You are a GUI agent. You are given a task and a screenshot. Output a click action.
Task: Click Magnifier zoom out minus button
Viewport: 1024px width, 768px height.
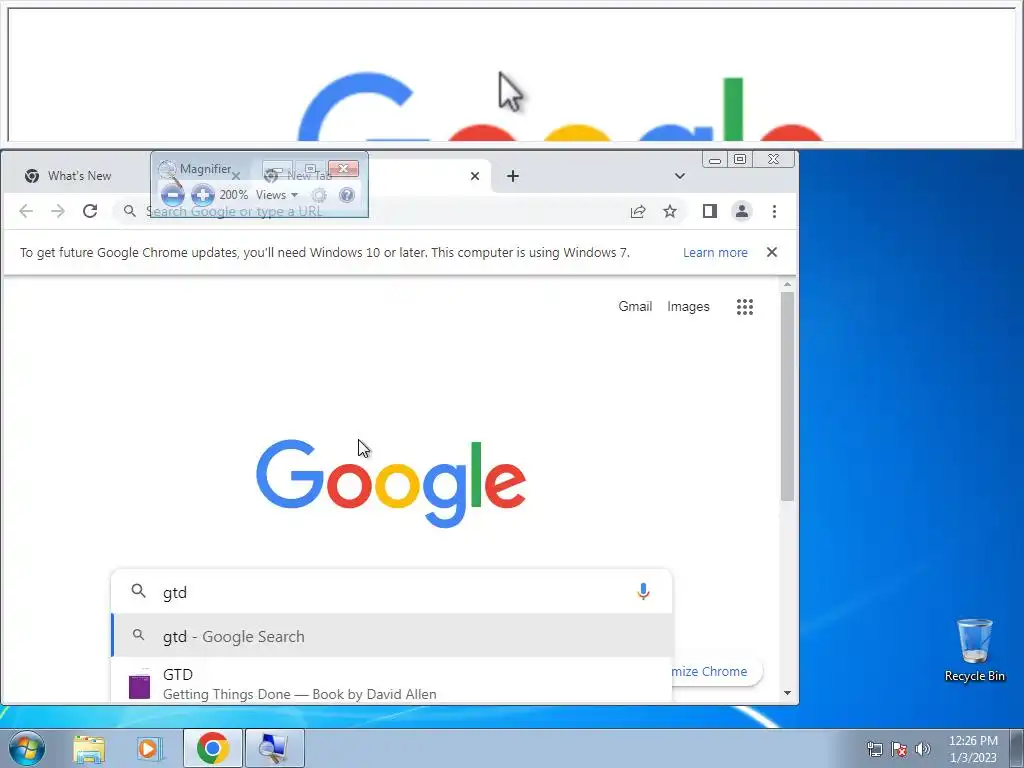[x=172, y=195]
